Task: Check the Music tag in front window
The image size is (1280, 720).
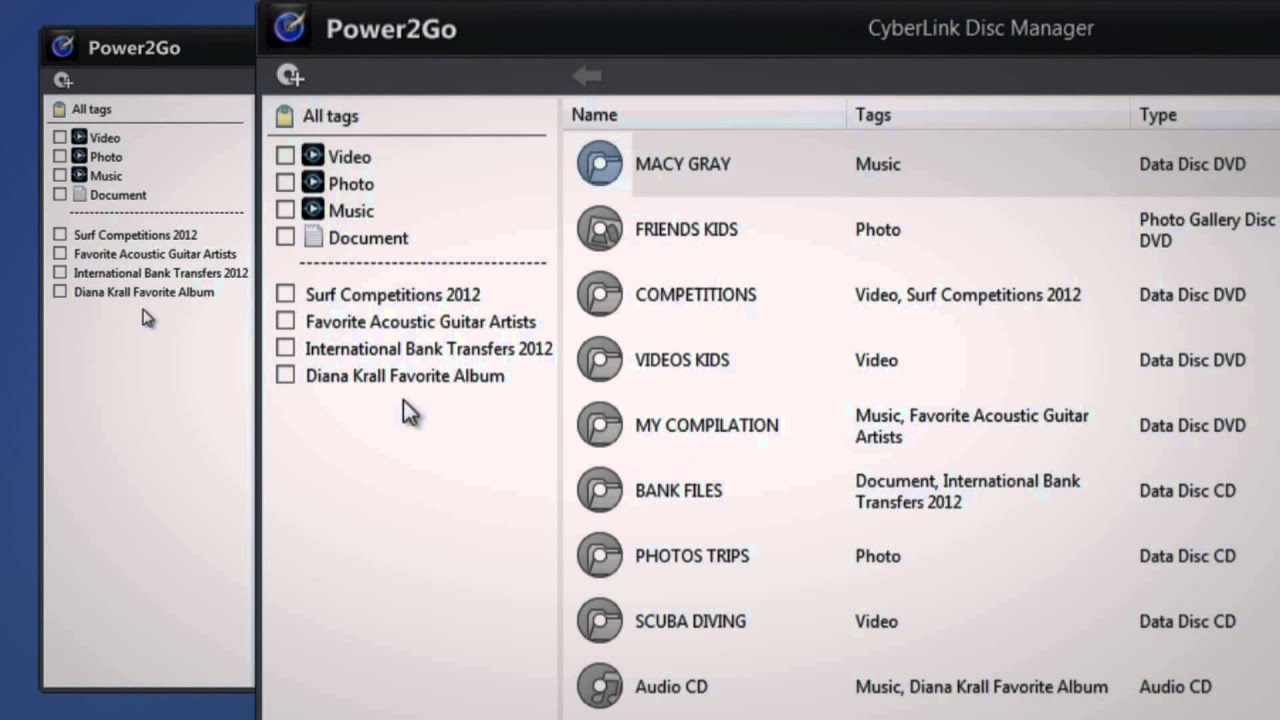Action: tap(286, 210)
